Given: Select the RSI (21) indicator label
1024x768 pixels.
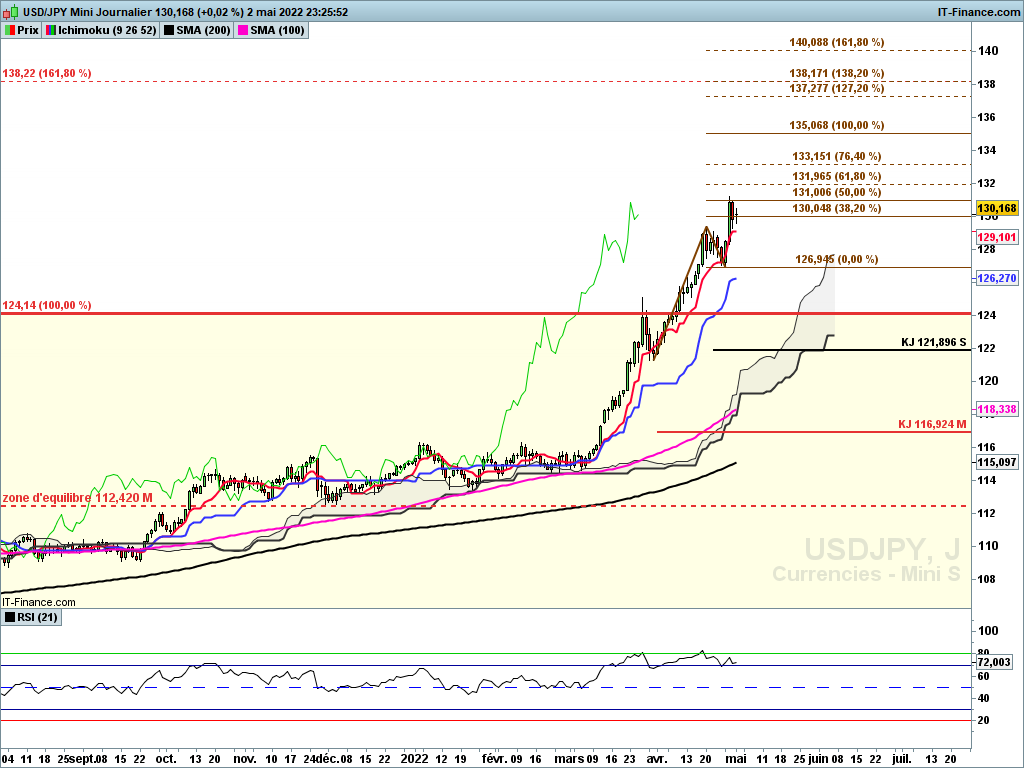Looking at the screenshot, I should pyautogui.click(x=38, y=618).
